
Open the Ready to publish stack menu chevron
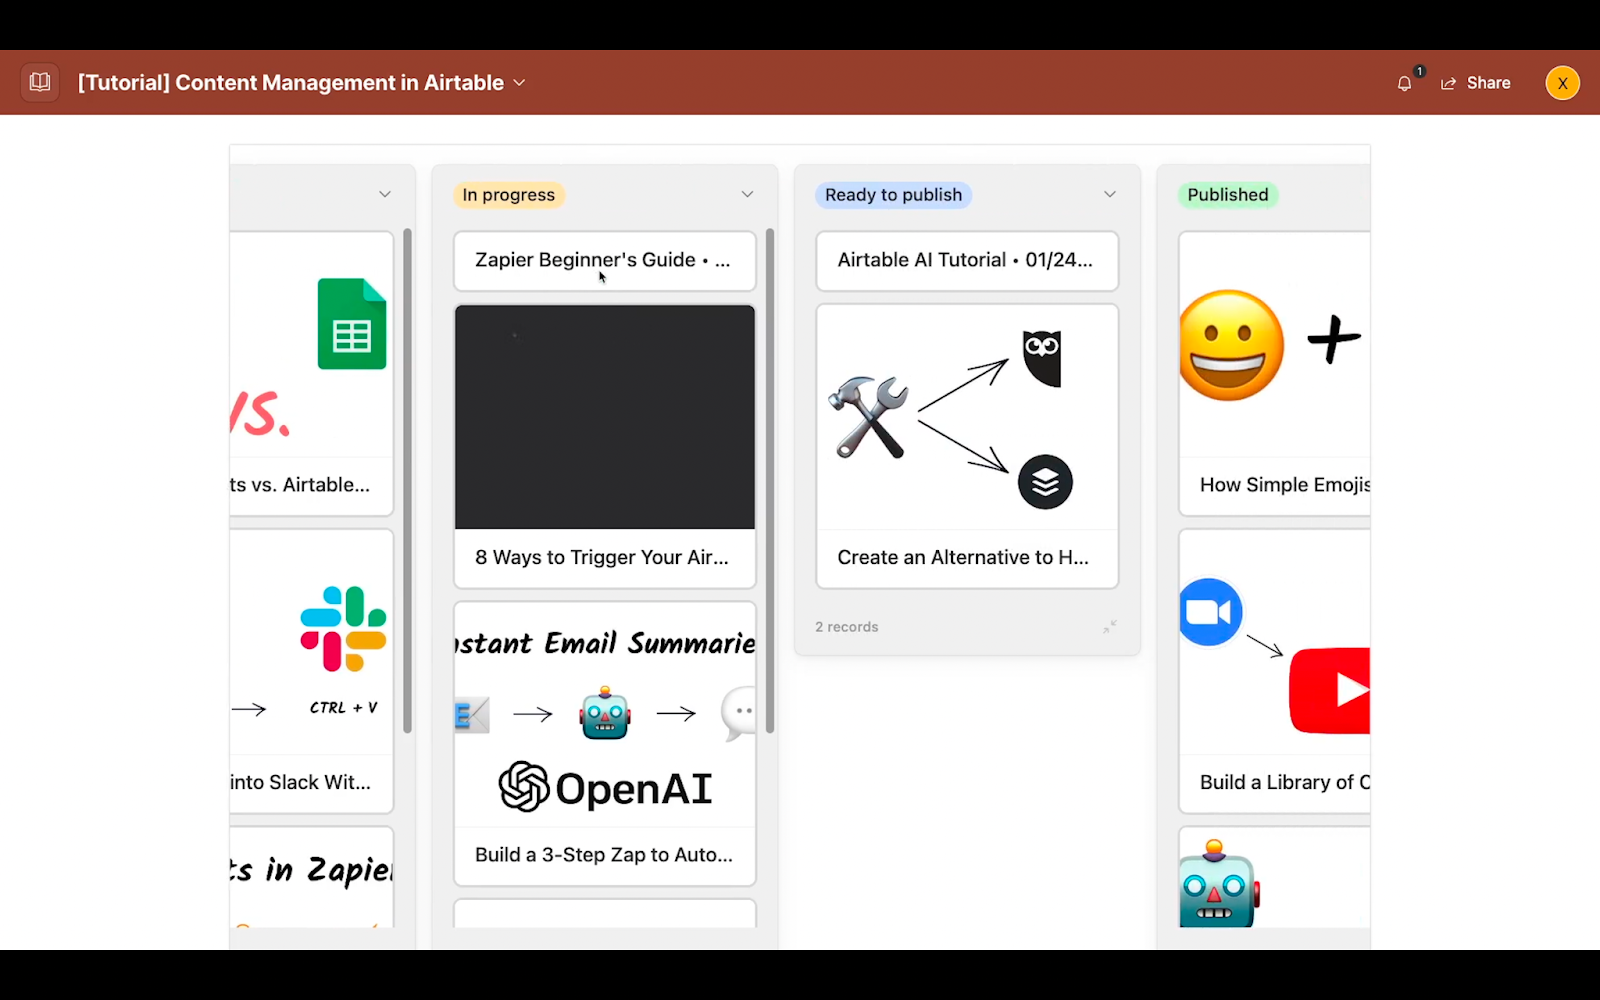click(x=1109, y=194)
